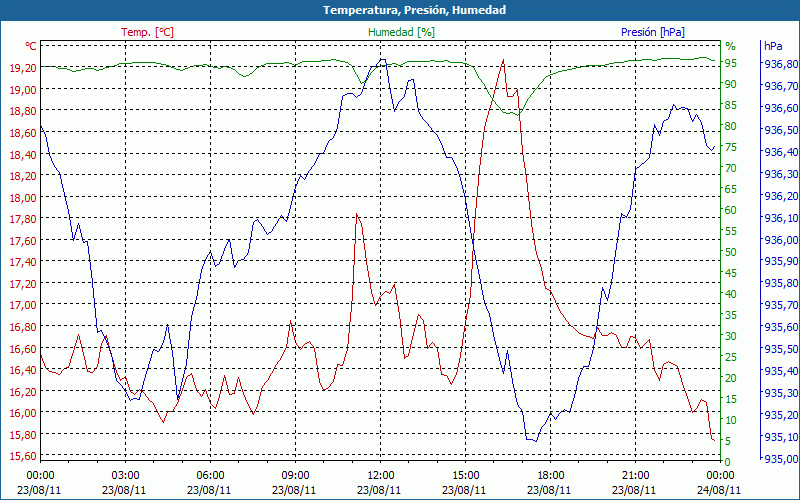
Task: Click the "936,20" pressure axis value
Action: coord(779,196)
